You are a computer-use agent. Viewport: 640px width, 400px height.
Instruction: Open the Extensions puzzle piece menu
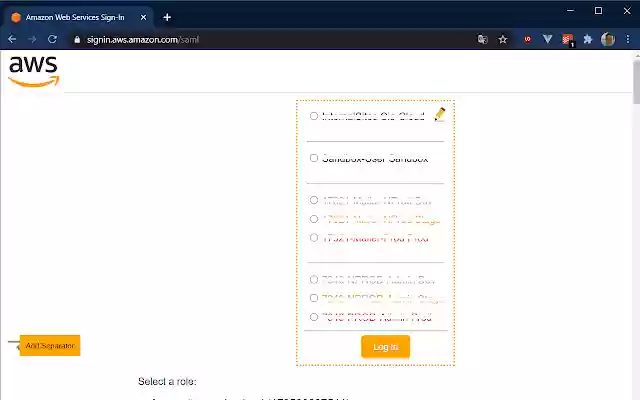588,39
